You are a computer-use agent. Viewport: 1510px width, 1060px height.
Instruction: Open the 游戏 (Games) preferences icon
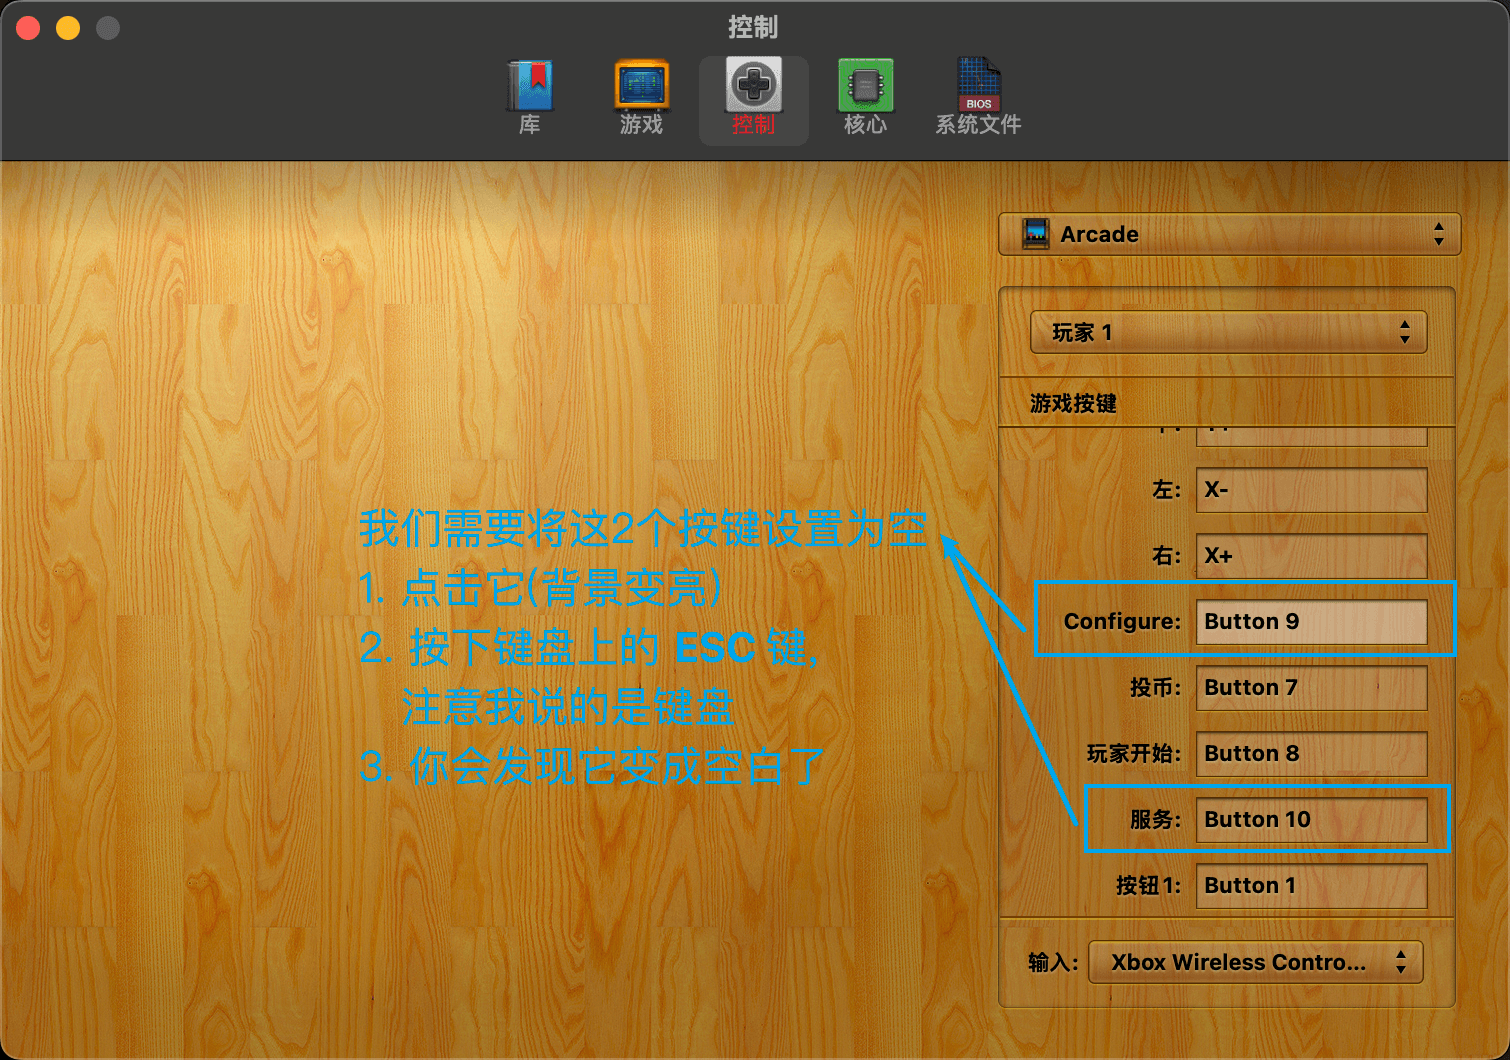coord(641,86)
